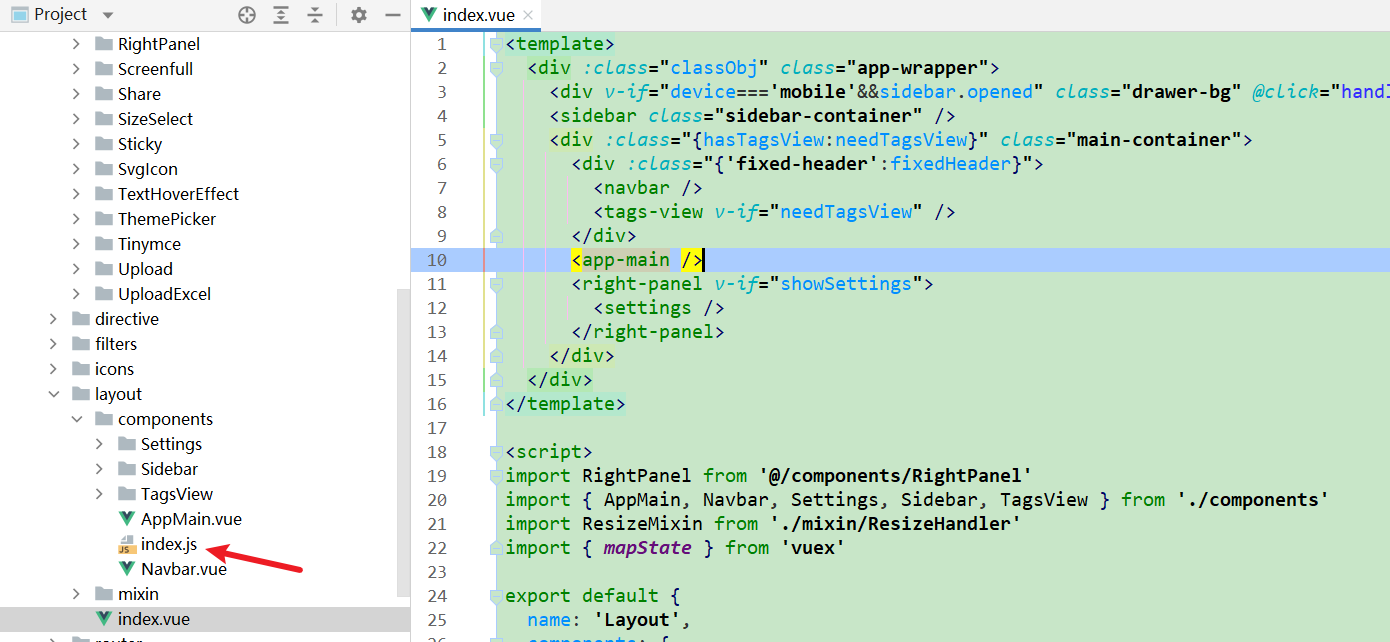Expand the SizeSelect folder chevron

77,119
